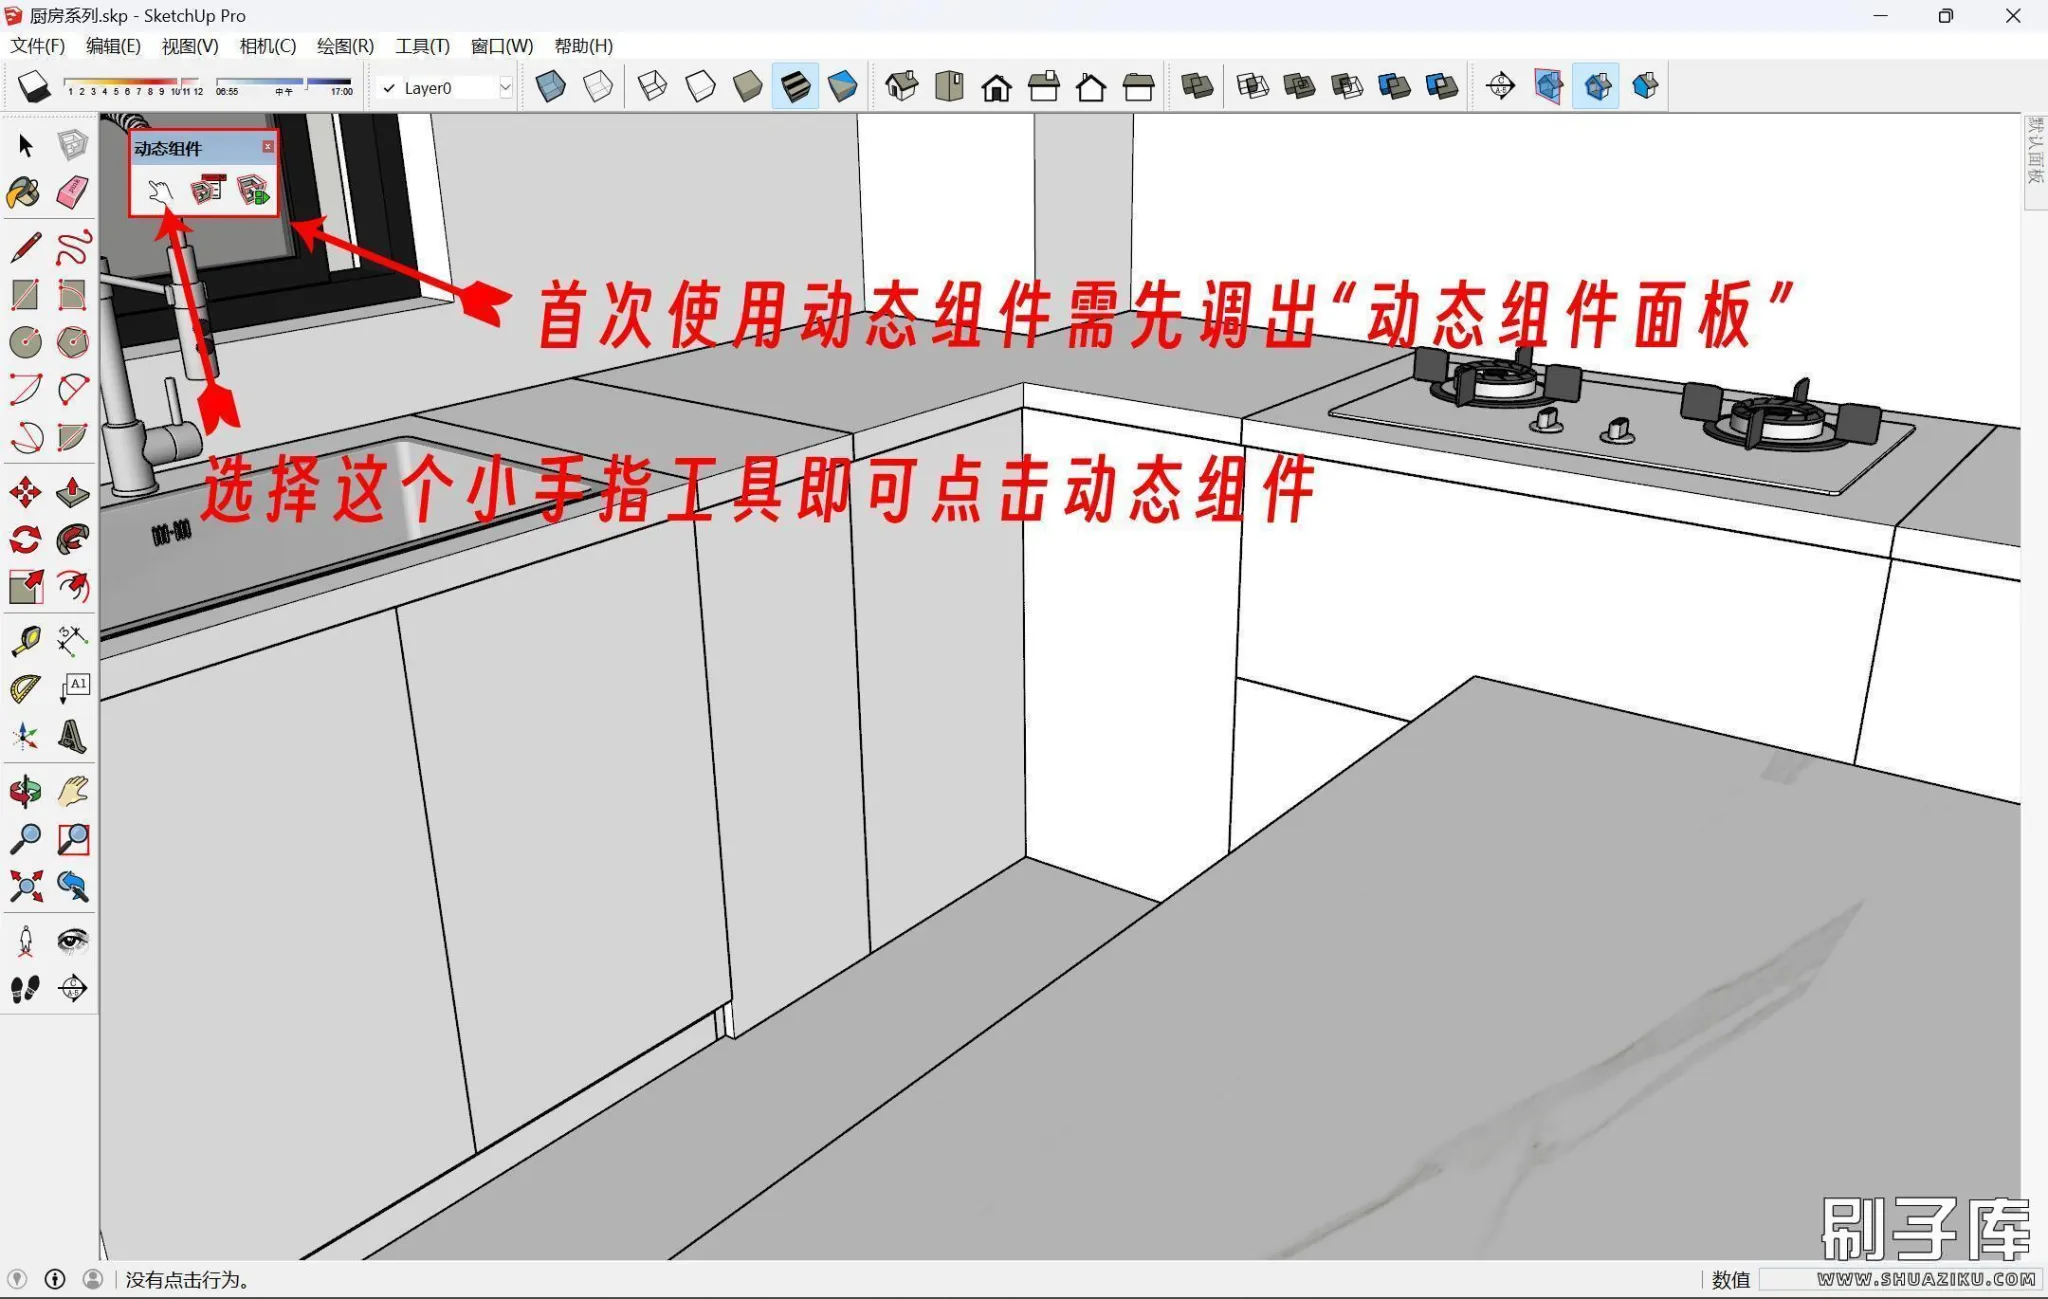Select the Eraser tool

click(72, 192)
